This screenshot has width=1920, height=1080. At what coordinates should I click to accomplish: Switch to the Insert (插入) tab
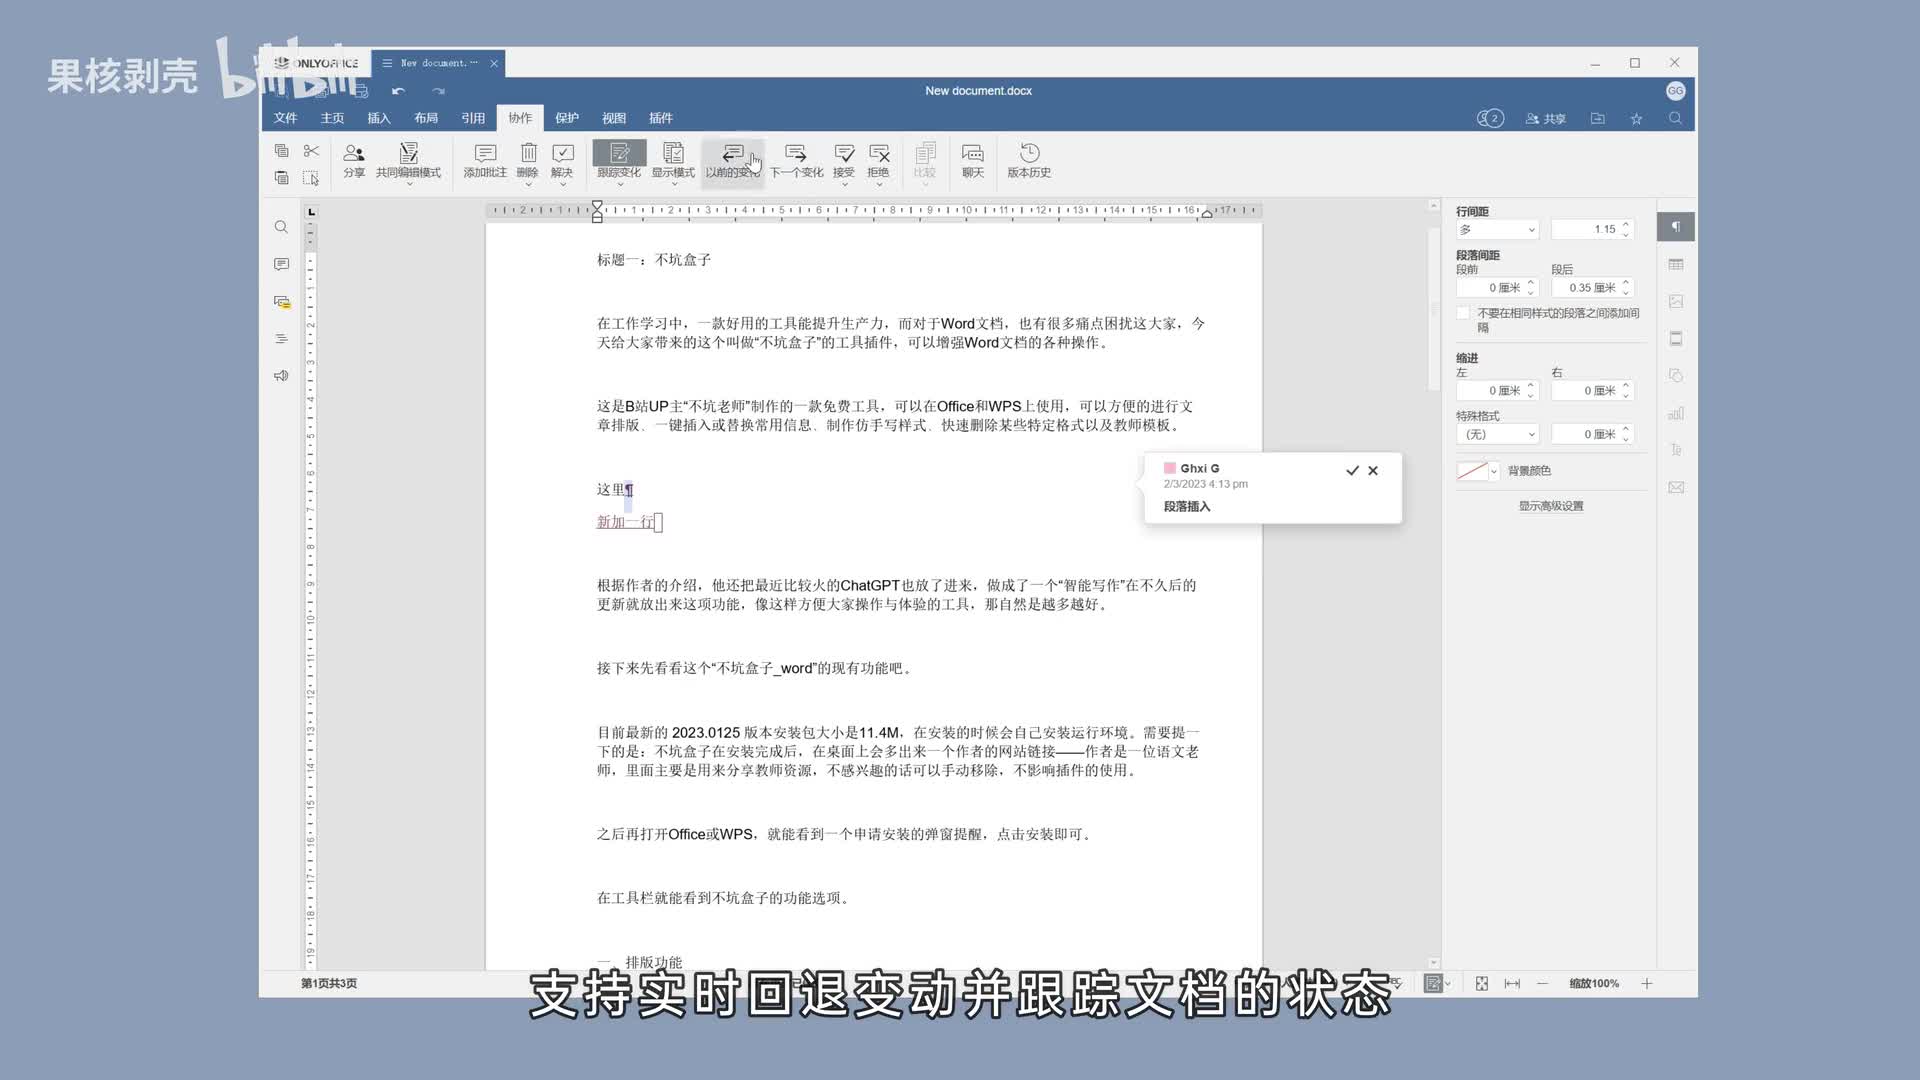coord(379,118)
